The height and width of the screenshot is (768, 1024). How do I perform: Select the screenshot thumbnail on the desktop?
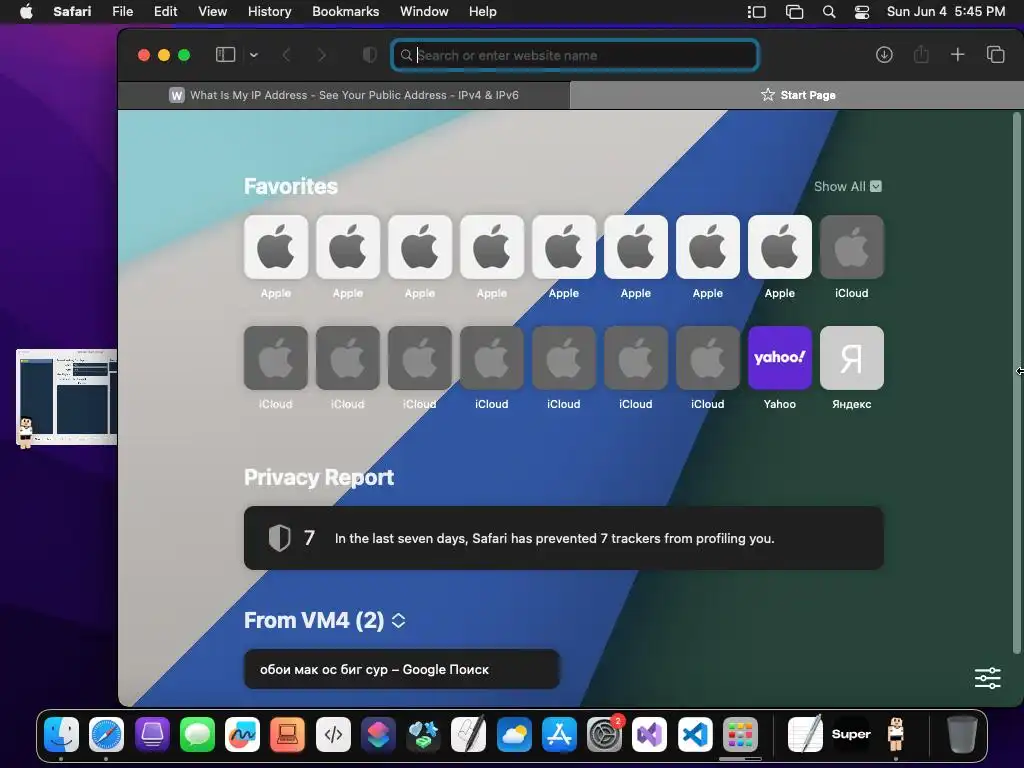67,397
